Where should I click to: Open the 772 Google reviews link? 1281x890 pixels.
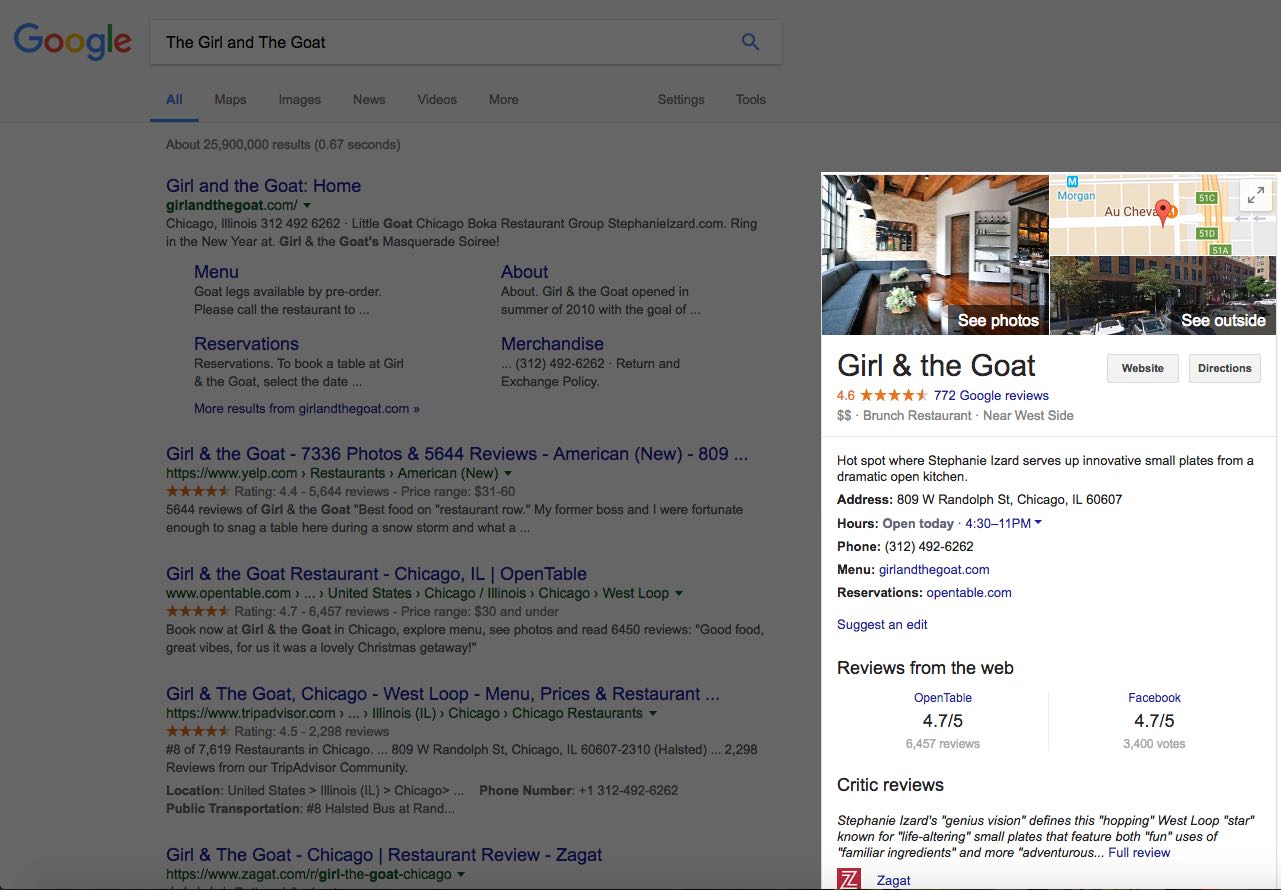coord(991,395)
